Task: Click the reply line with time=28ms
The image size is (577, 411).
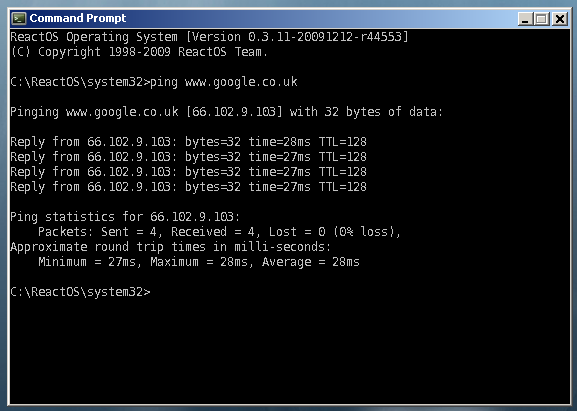Action: click(x=188, y=142)
